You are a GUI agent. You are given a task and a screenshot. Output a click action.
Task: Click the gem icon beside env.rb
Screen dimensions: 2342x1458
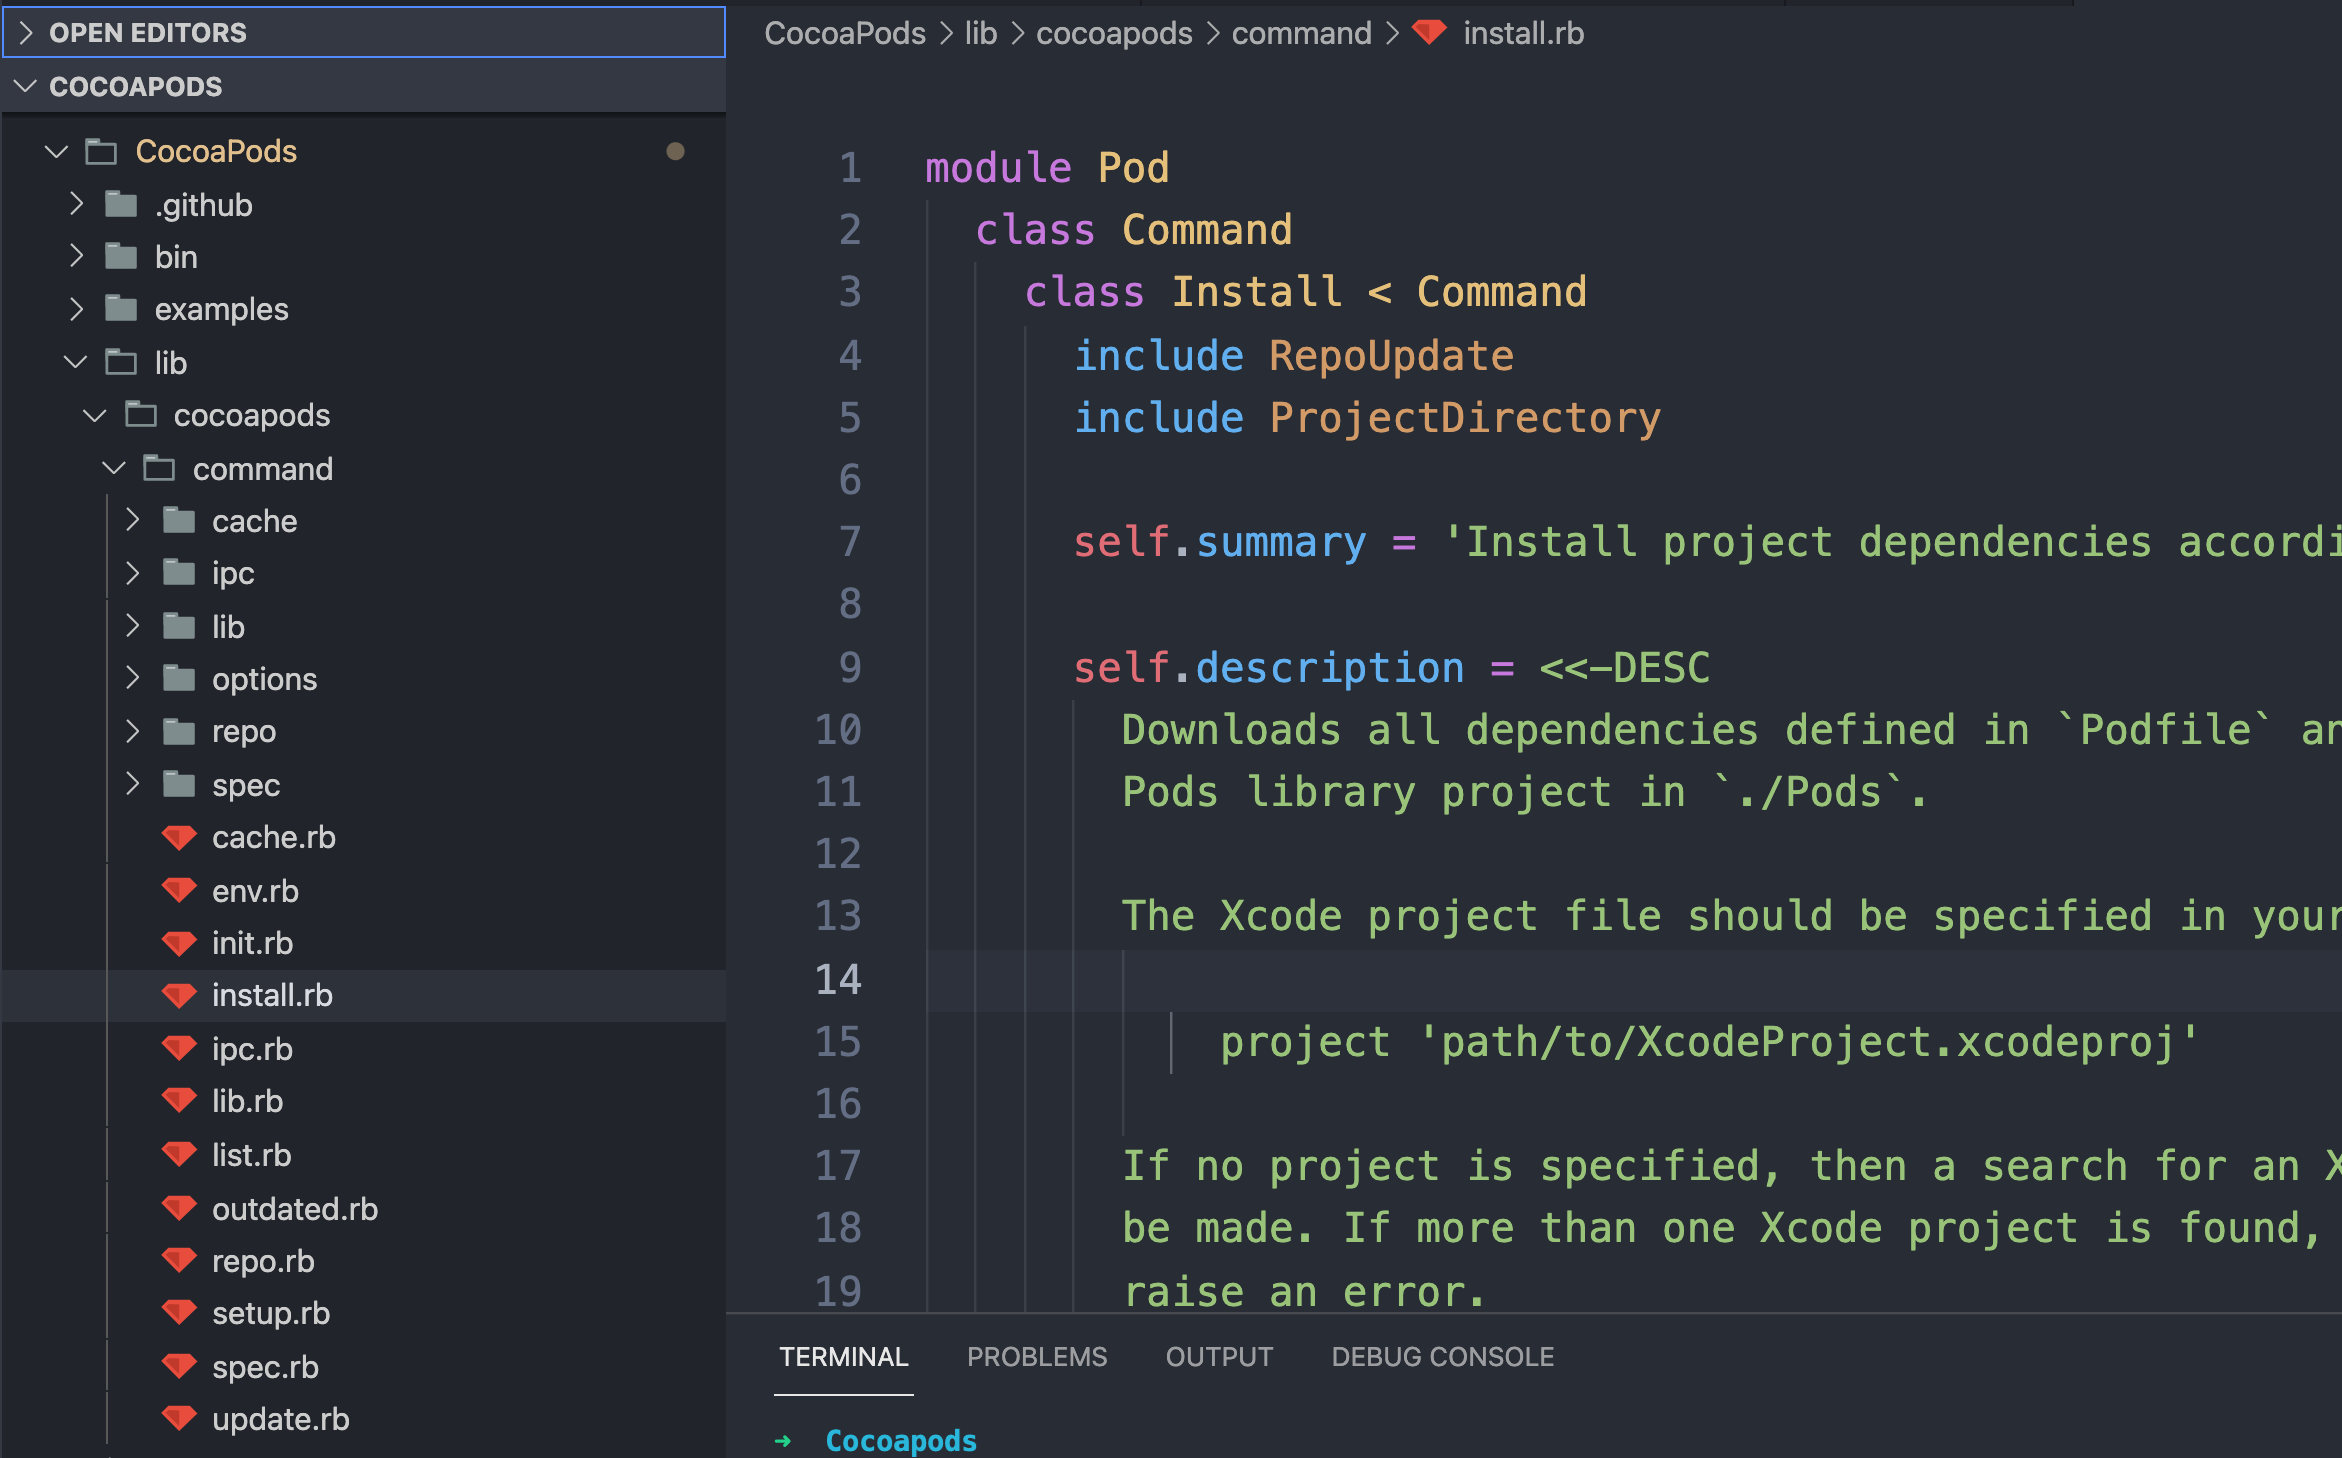point(180,890)
